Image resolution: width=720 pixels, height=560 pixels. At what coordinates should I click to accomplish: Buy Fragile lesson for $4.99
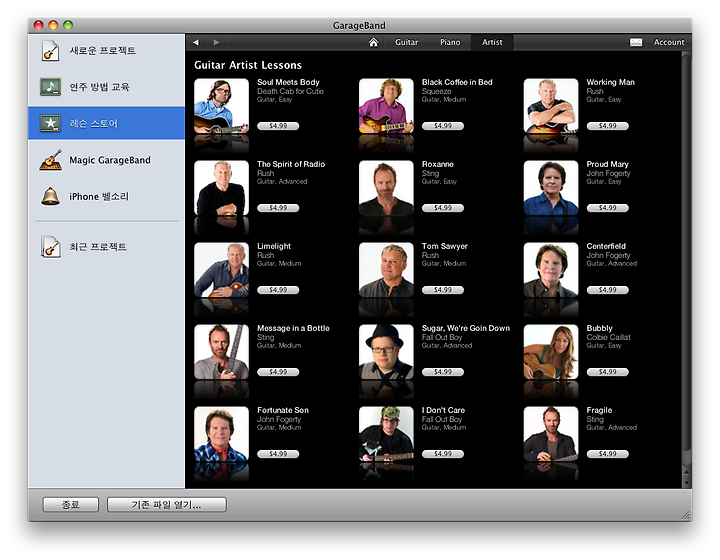click(608, 454)
